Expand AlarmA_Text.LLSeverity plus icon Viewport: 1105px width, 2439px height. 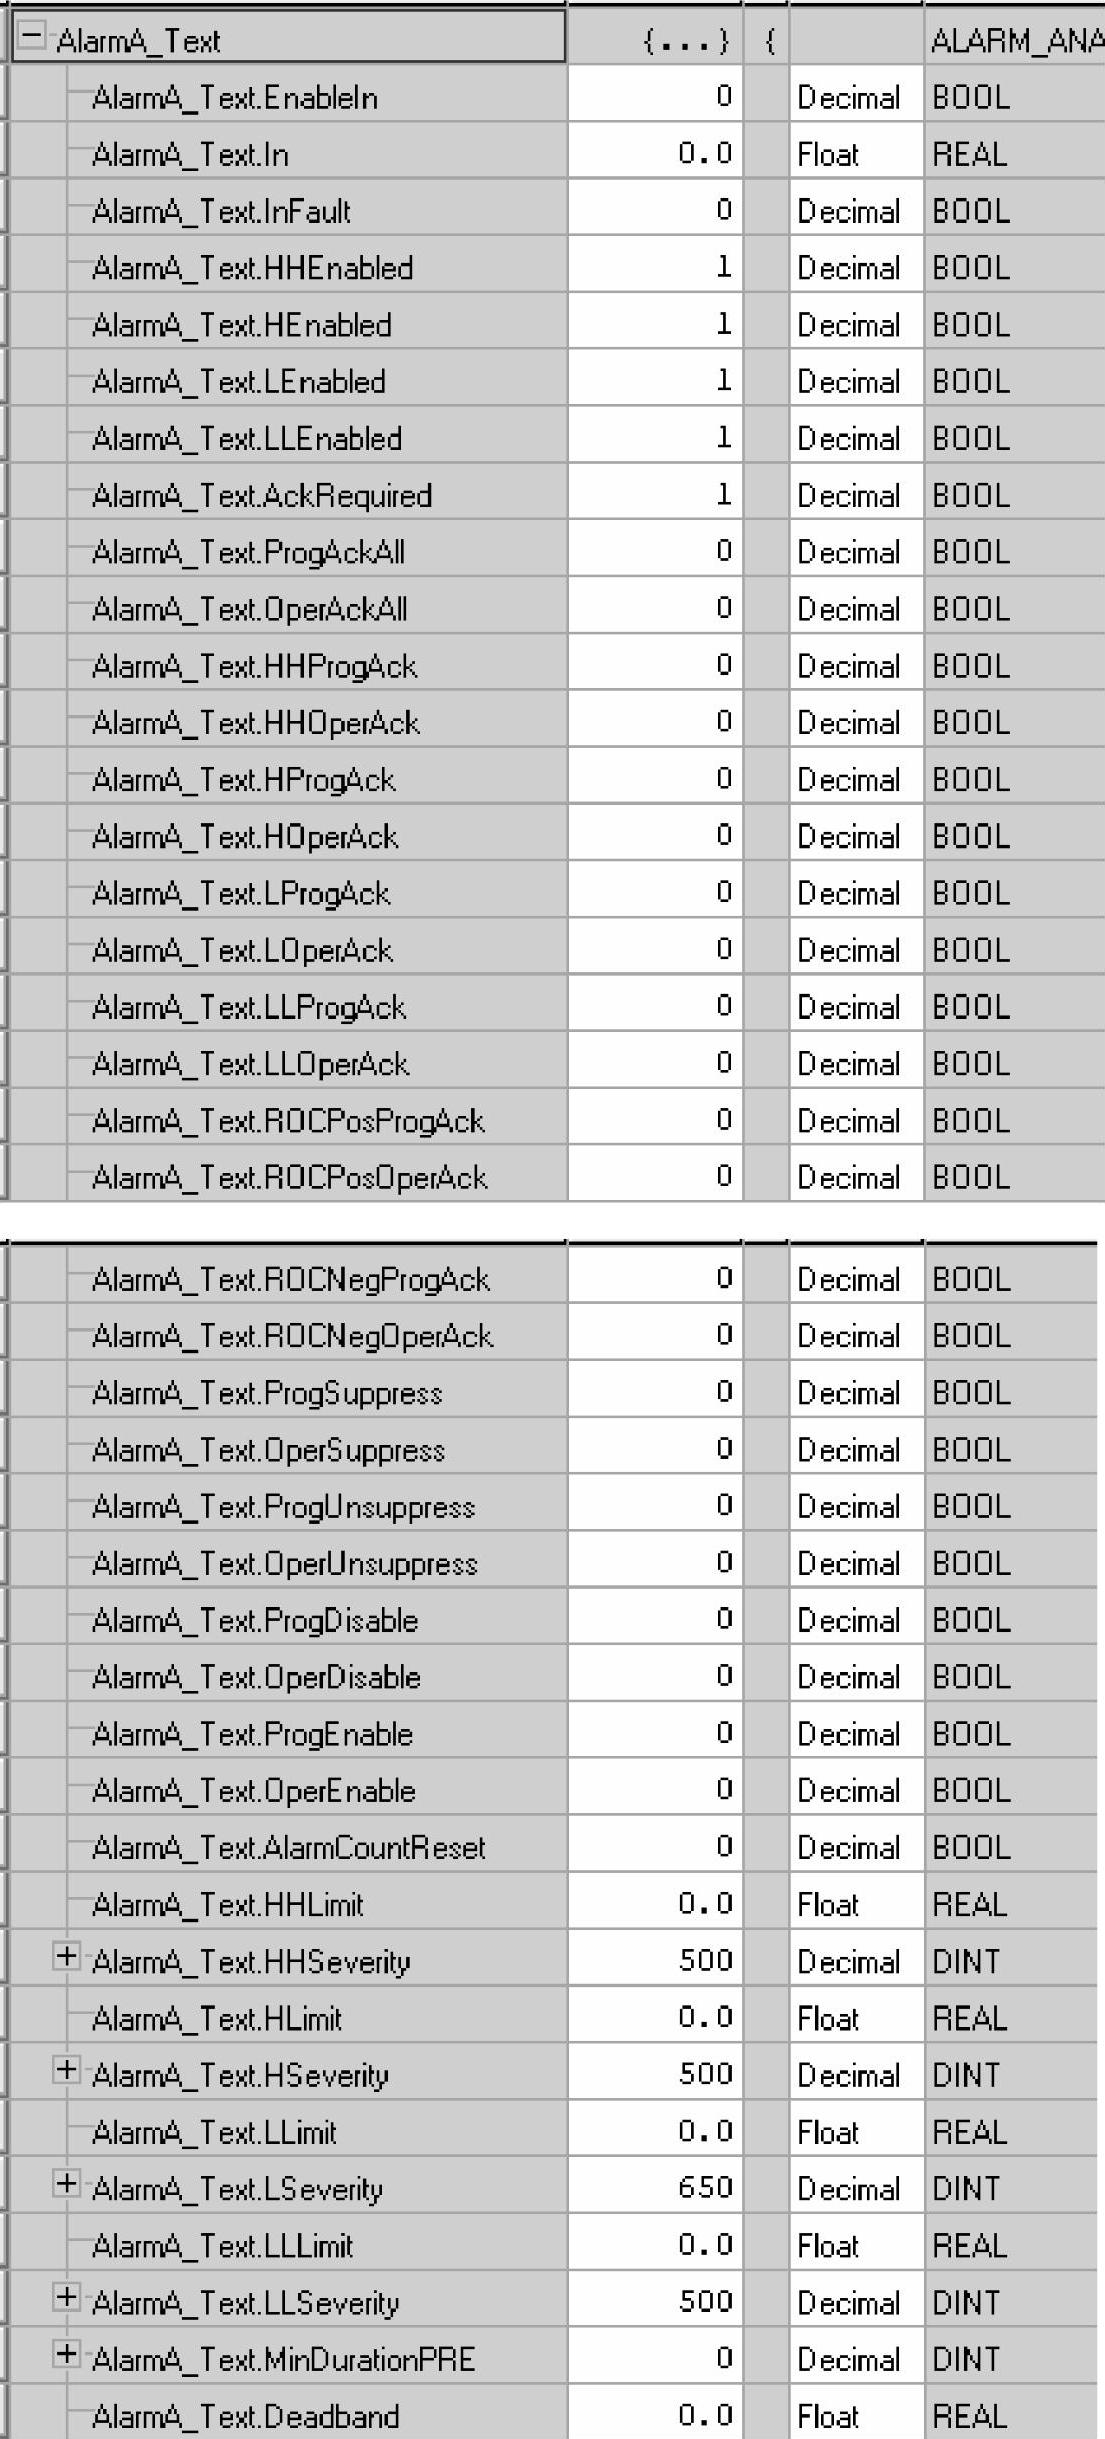(66, 2298)
